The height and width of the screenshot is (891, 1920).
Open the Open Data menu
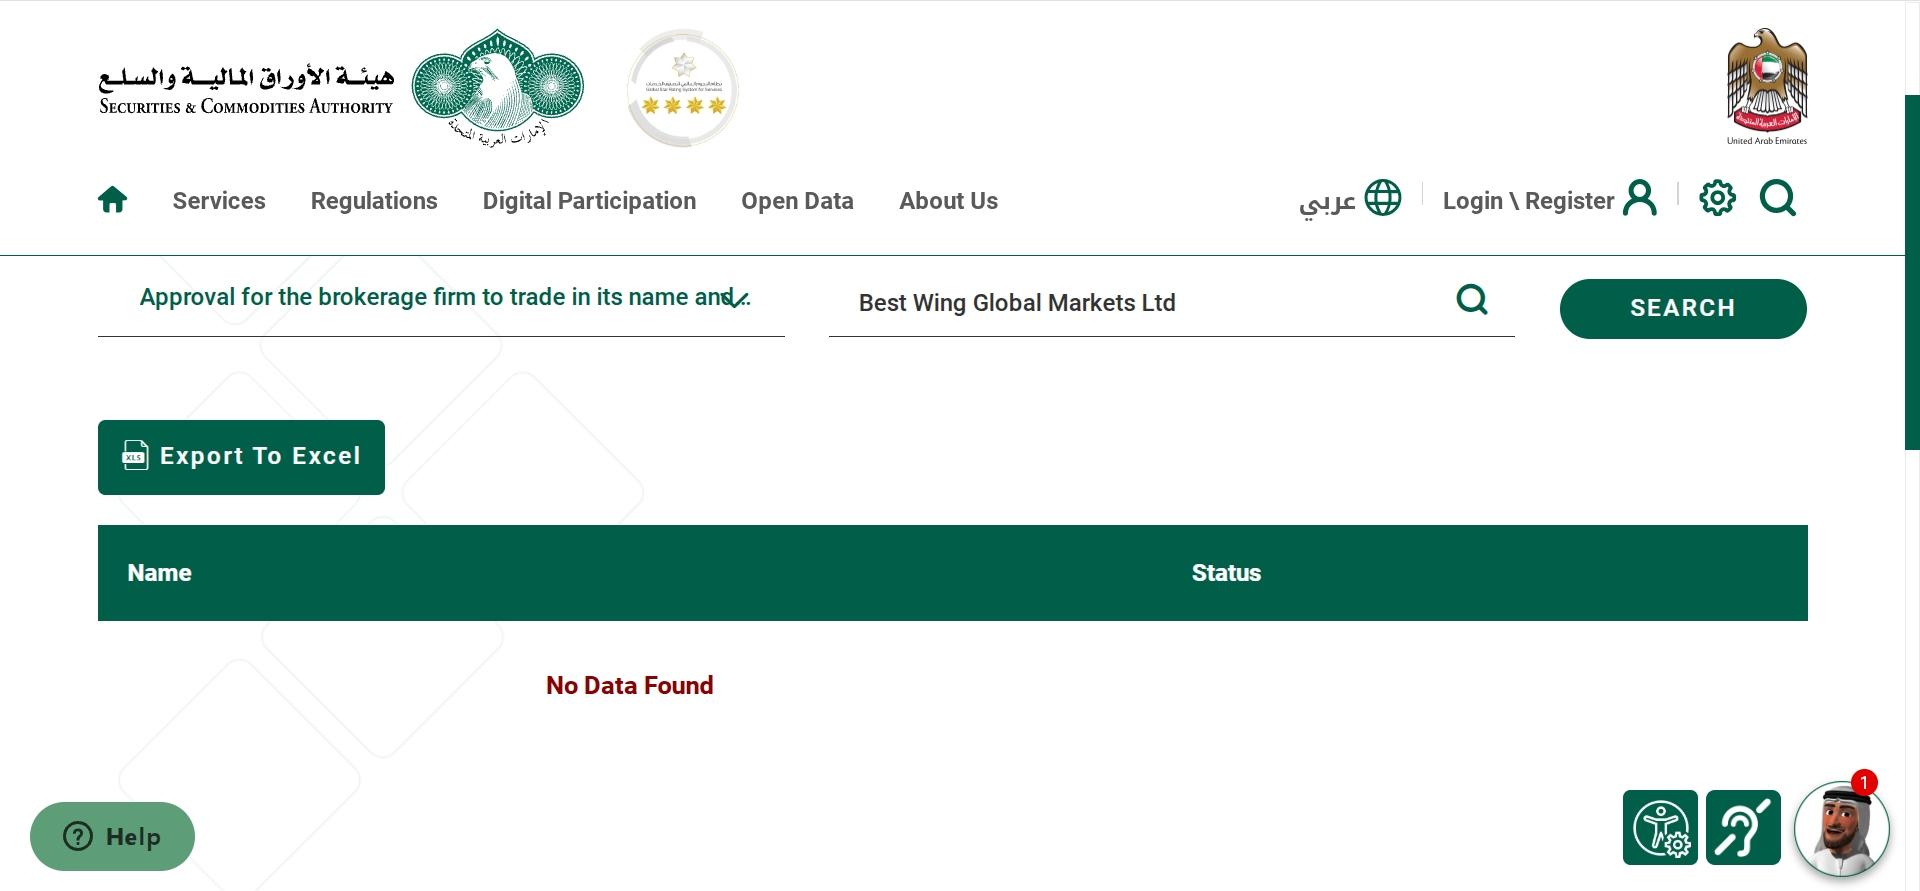(797, 201)
